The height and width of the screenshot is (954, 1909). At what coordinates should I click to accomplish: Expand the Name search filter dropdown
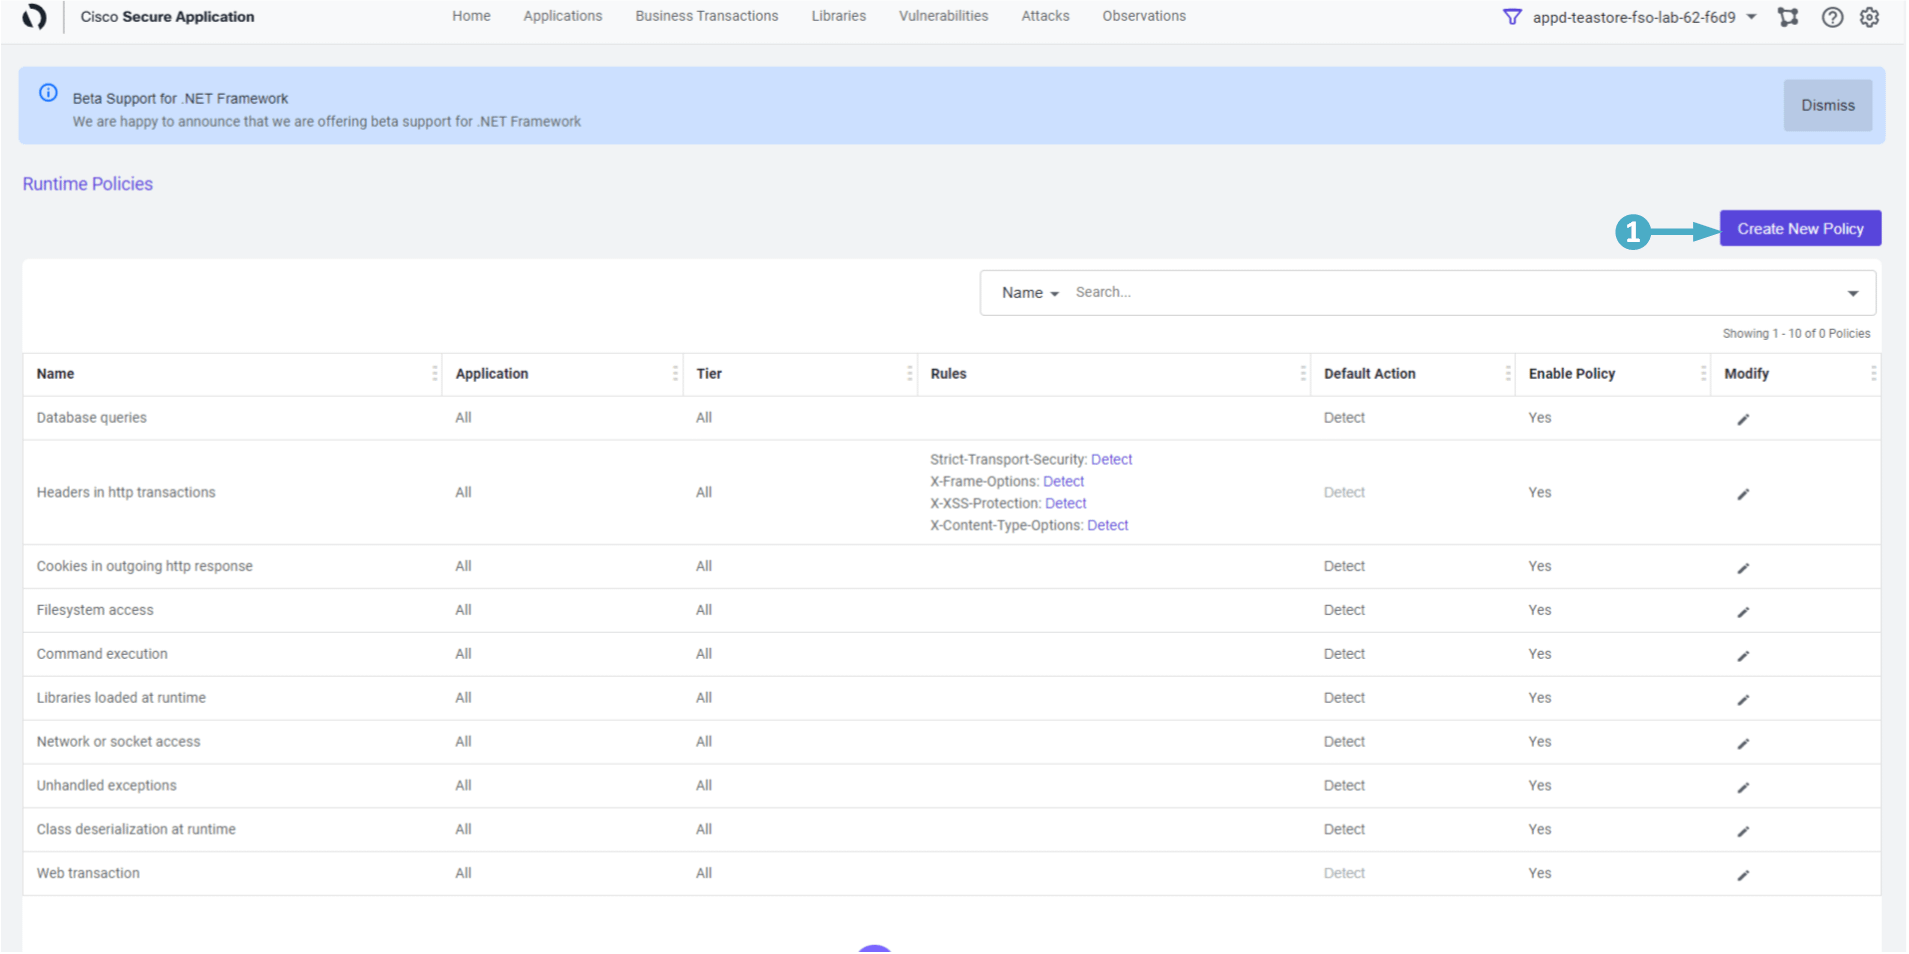(x=1030, y=293)
